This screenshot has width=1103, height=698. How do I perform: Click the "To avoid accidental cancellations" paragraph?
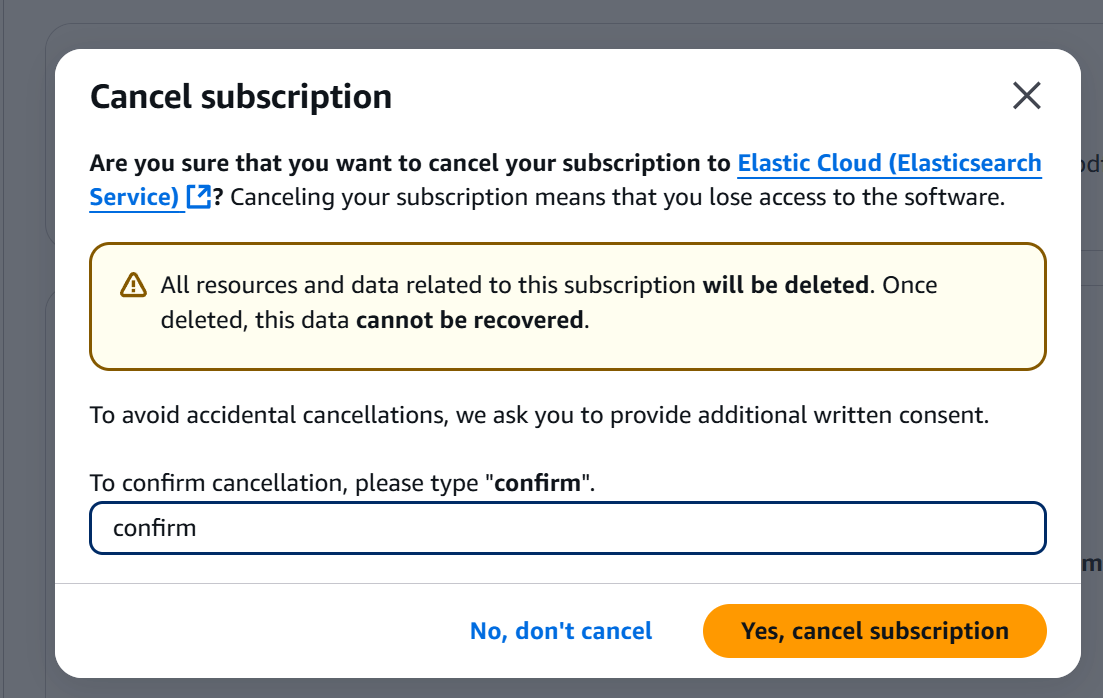coord(539,414)
